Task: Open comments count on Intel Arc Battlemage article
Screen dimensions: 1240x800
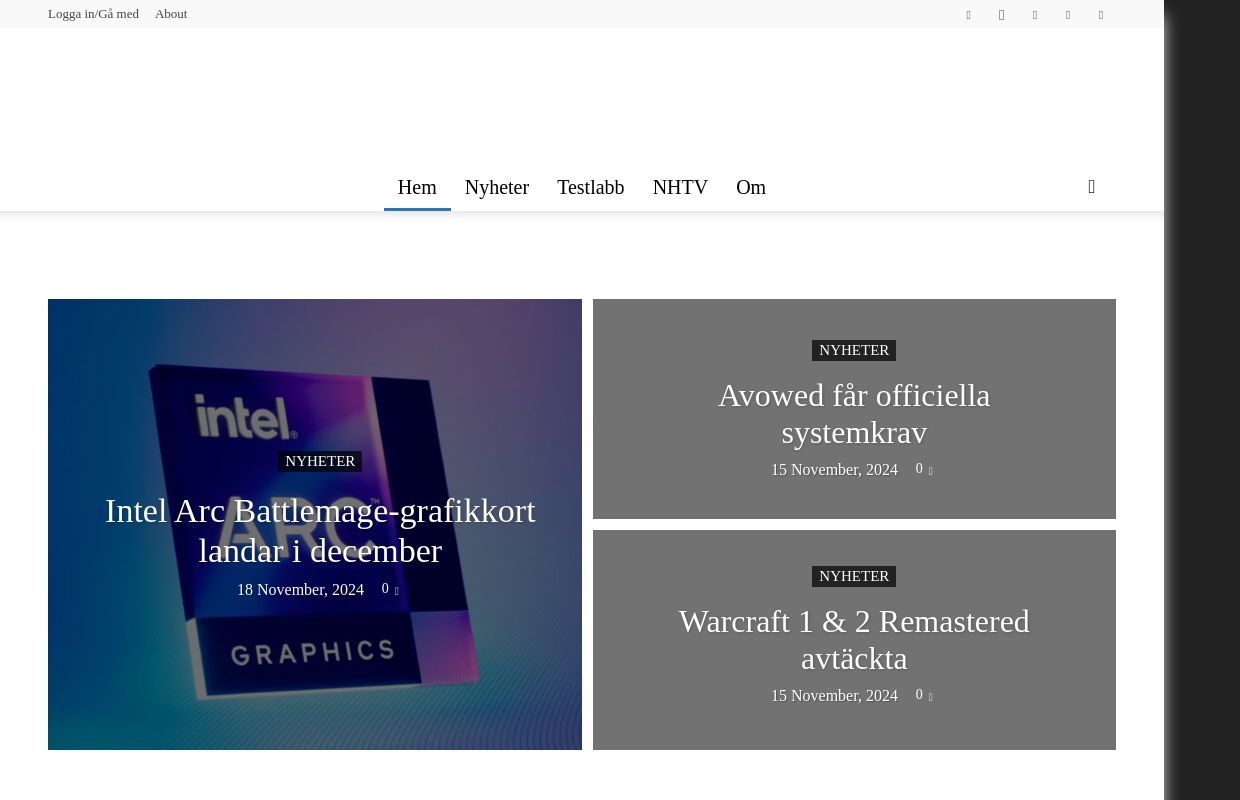Action: (x=390, y=589)
